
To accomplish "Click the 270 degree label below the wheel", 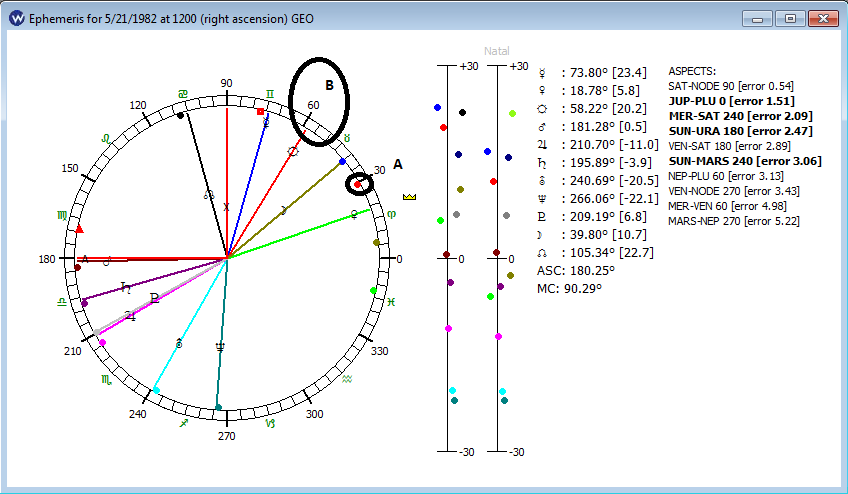I will coord(226,436).
